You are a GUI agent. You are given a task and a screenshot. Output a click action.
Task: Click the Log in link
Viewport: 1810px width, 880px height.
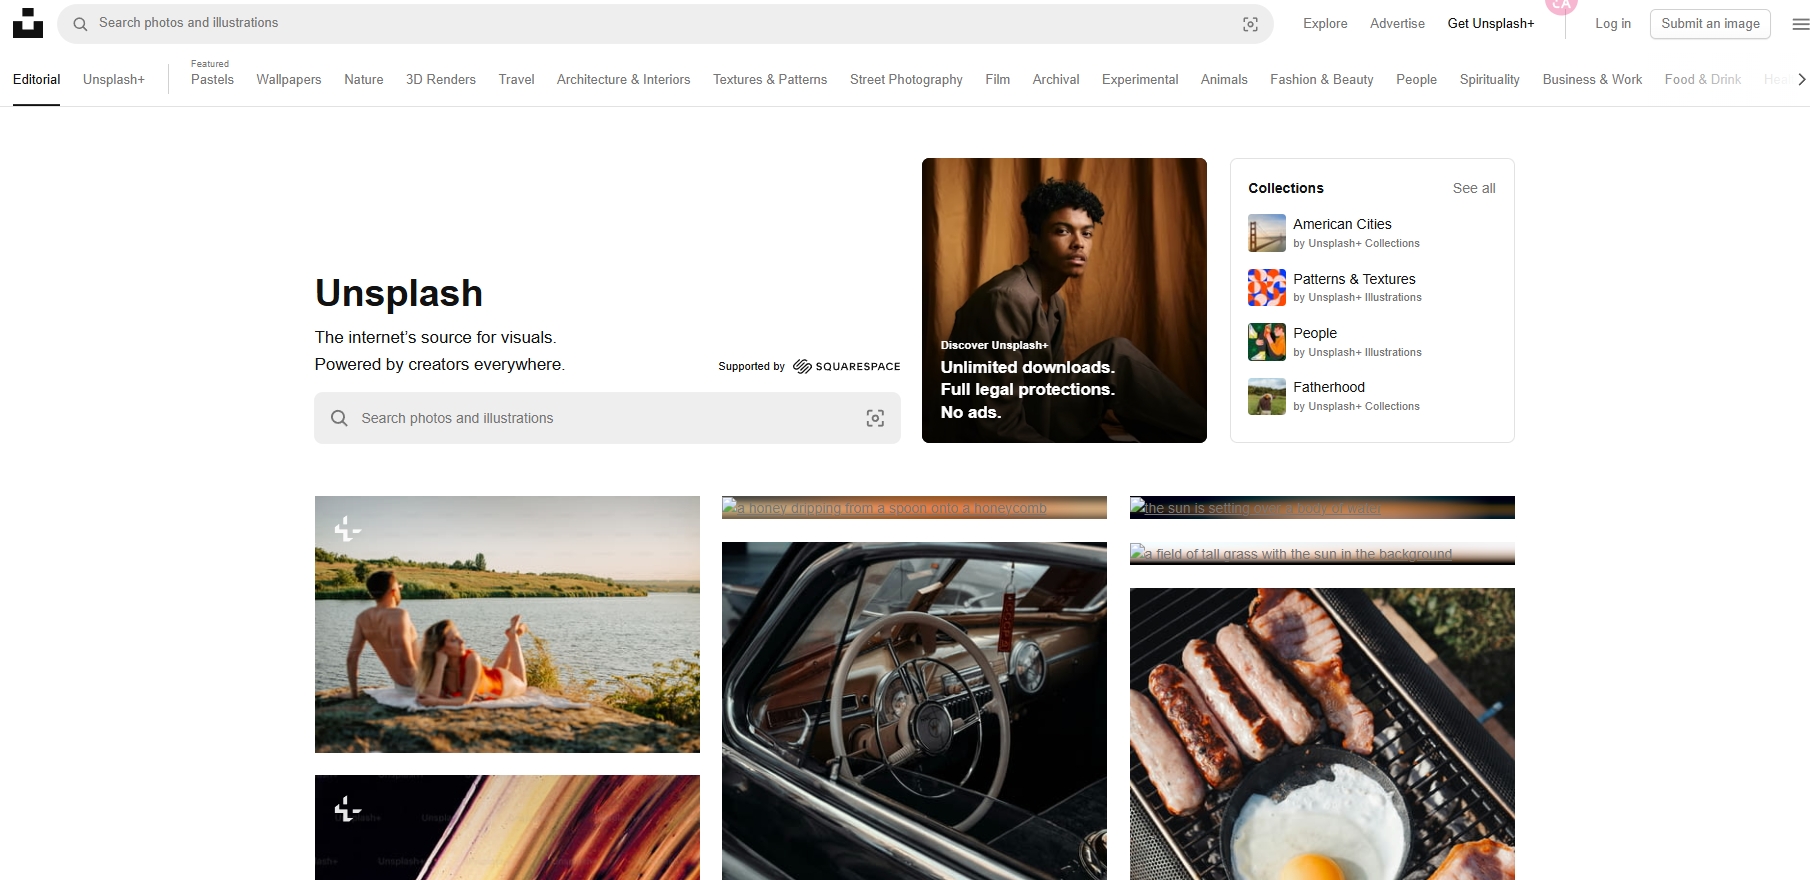(x=1613, y=24)
